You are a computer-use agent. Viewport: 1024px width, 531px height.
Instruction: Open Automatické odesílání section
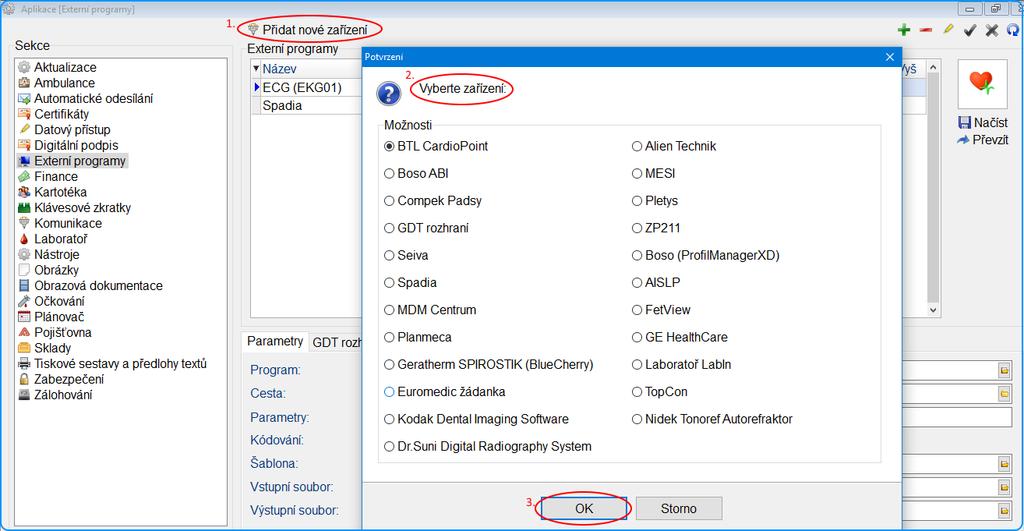coord(86,99)
